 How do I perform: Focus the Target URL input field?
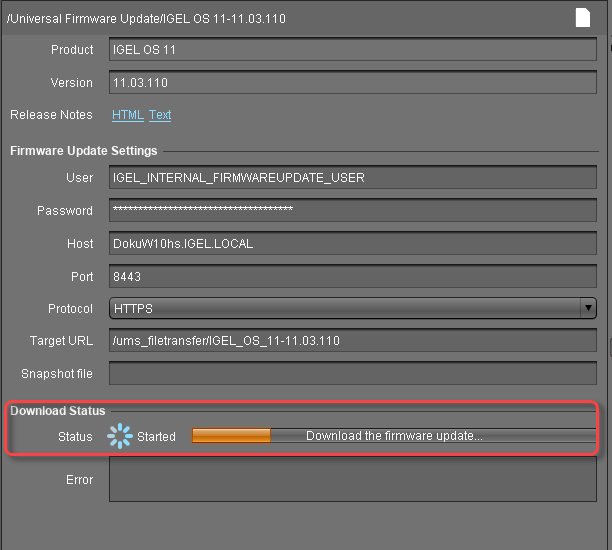click(352, 341)
